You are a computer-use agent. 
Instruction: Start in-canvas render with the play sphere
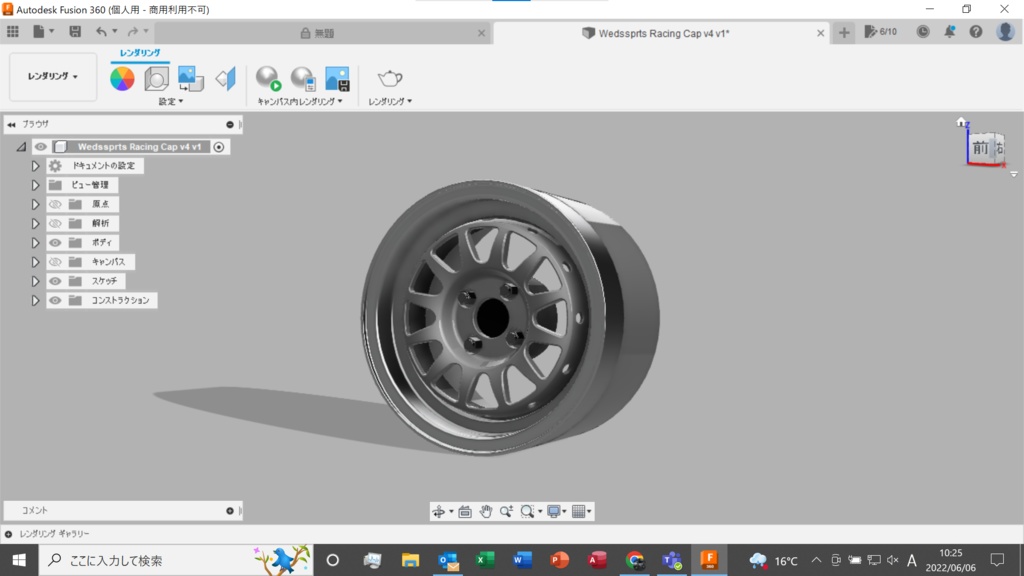pyautogui.click(x=268, y=79)
